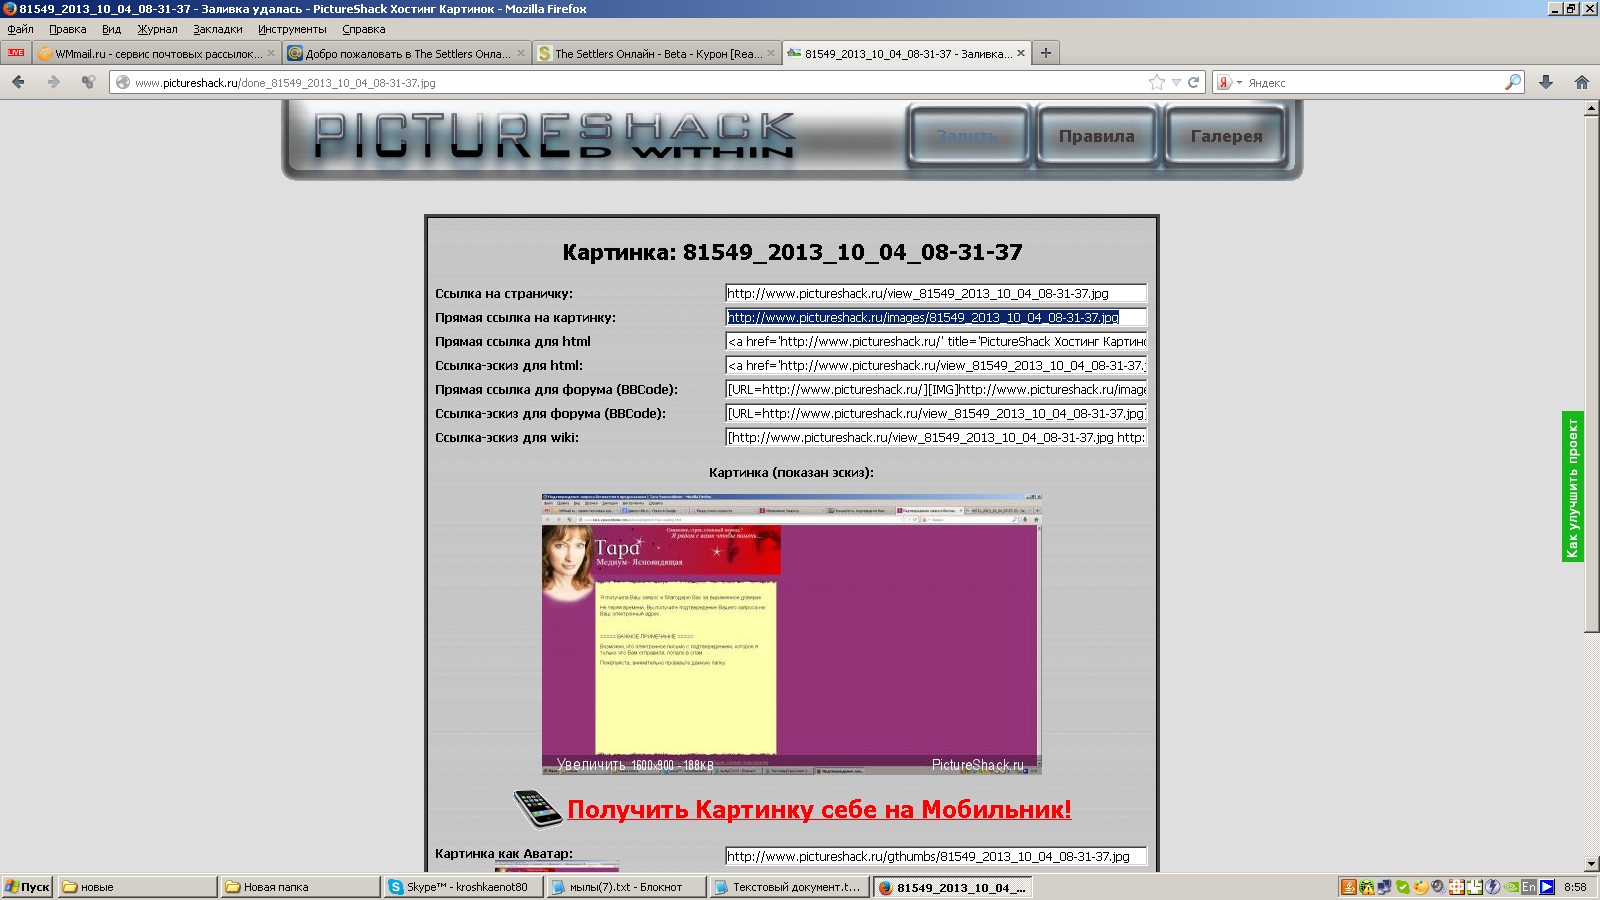Close the Добро пожаловать Settlers tab
The image size is (1600, 900).
point(520,53)
